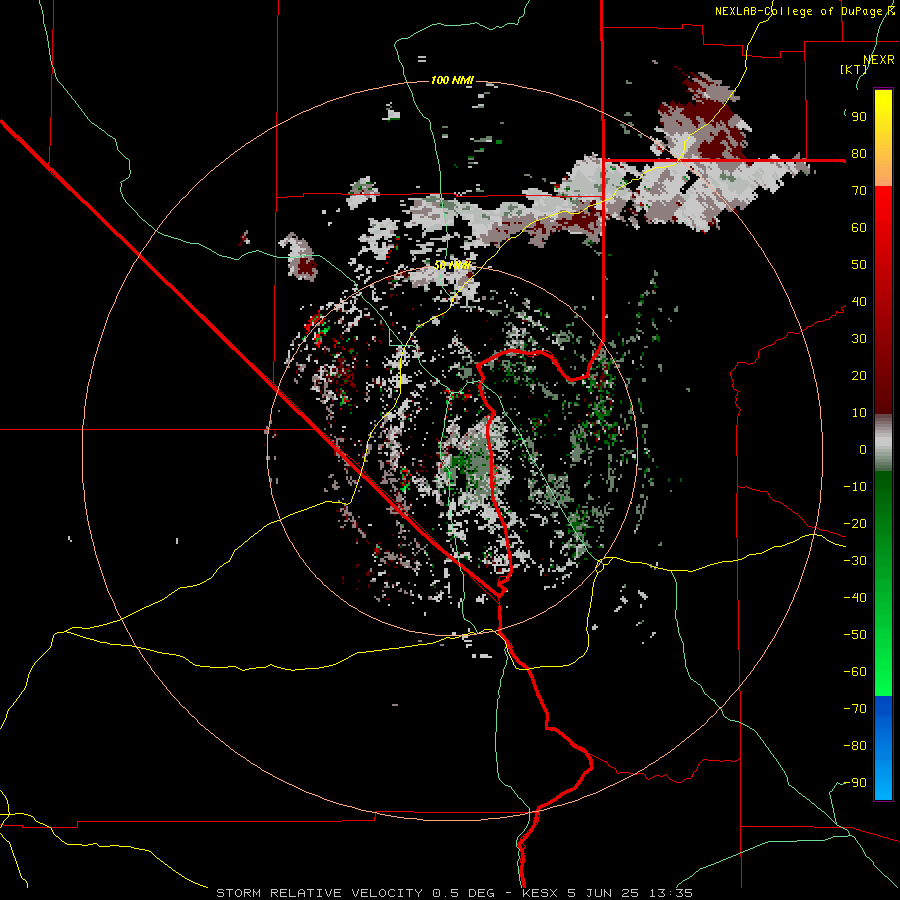Pick the -20 knot scale label

coord(855,524)
